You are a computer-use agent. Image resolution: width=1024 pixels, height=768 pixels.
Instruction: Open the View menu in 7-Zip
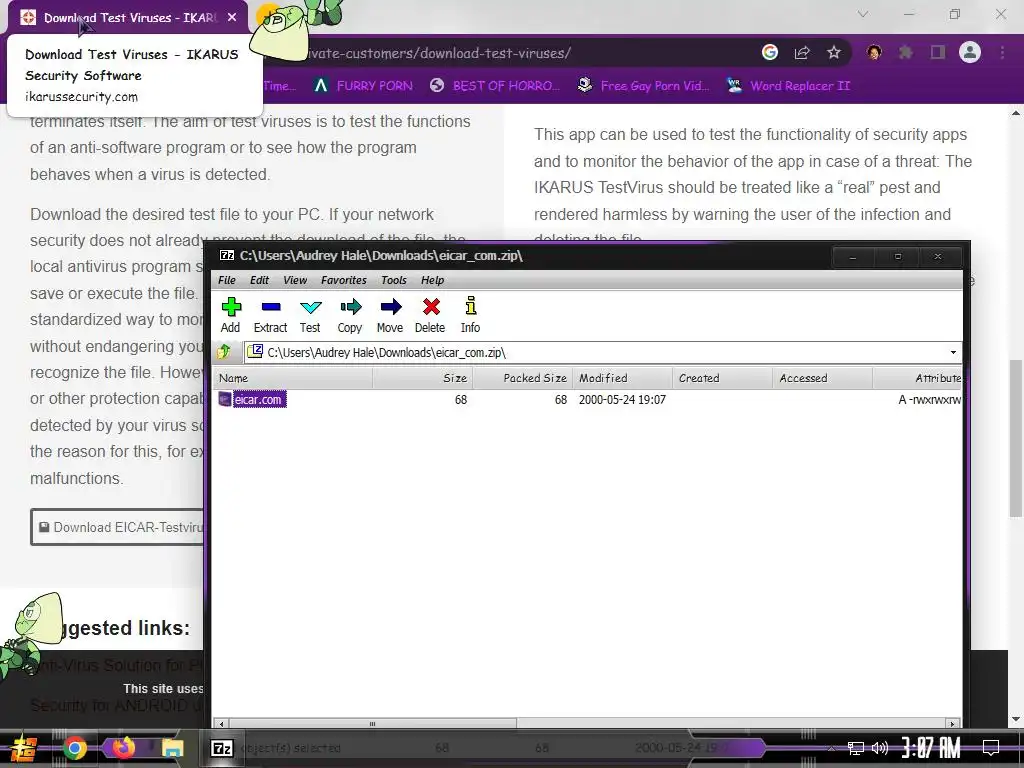coord(295,280)
